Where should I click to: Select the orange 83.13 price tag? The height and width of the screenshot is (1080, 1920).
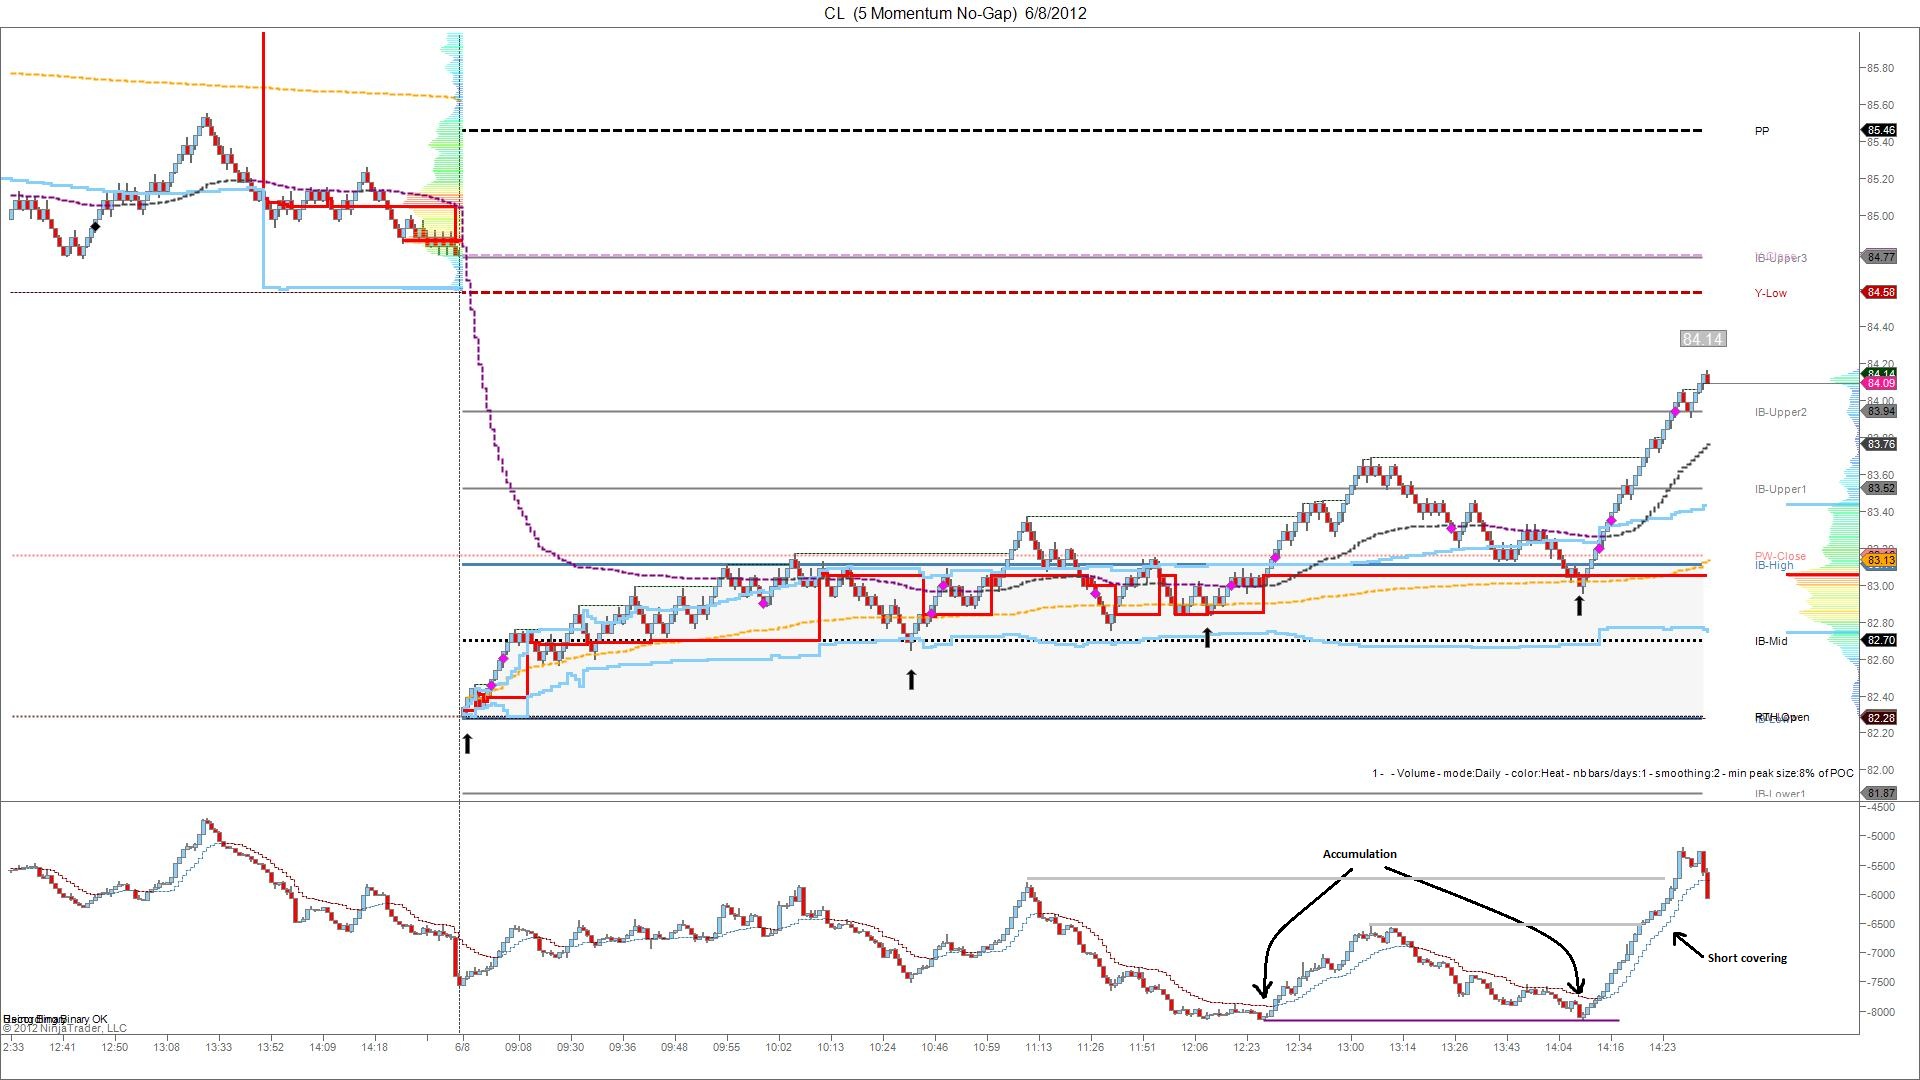point(1879,560)
